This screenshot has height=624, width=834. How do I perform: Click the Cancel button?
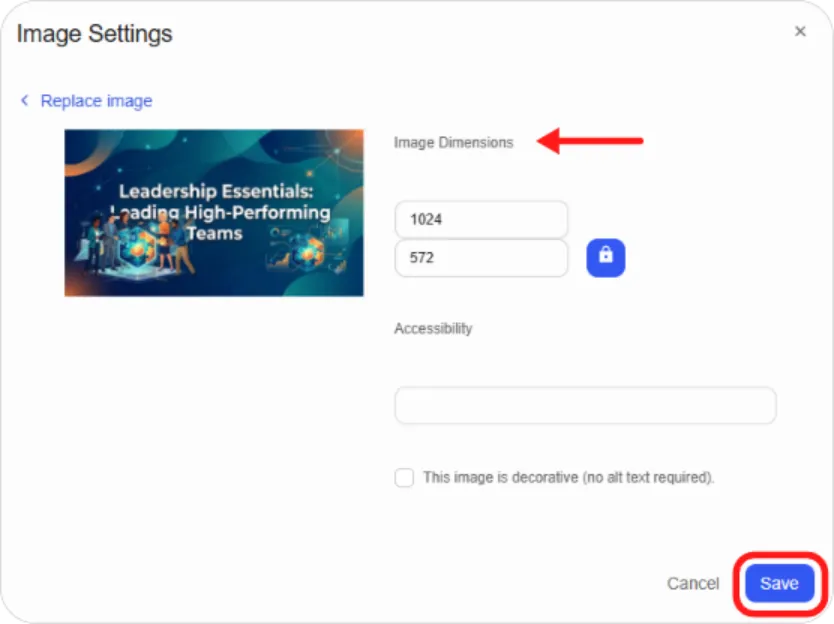pos(693,584)
